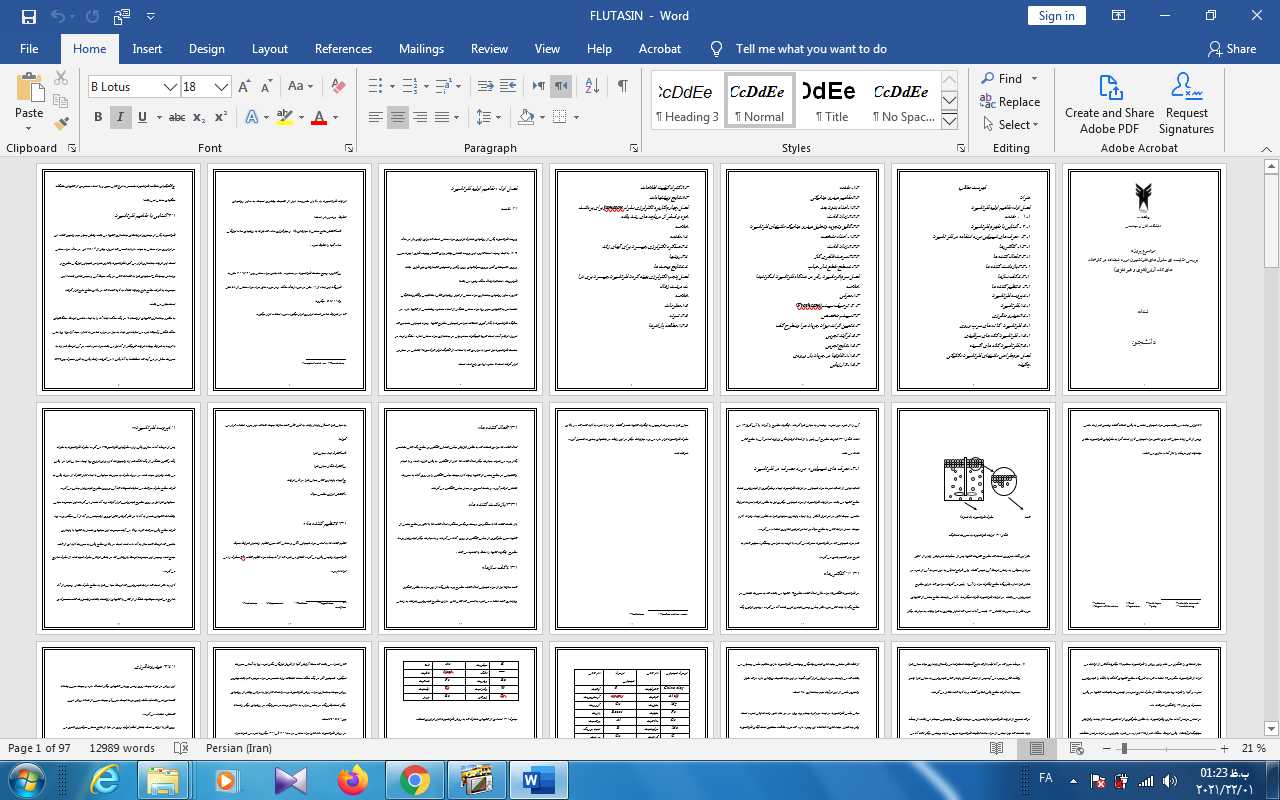This screenshot has width=1280, height=800.
Task: Apply subscript formatting
Action: pyautogui.click(x=199, y=118)
